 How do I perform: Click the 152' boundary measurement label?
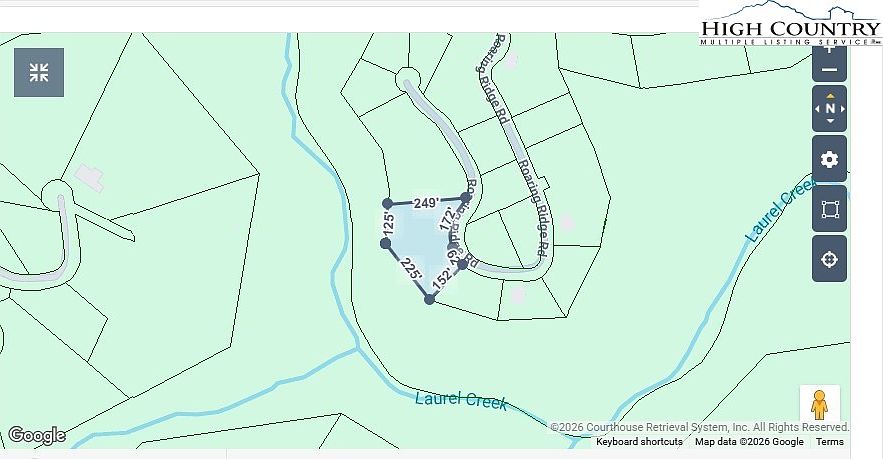tap(441, 281)
